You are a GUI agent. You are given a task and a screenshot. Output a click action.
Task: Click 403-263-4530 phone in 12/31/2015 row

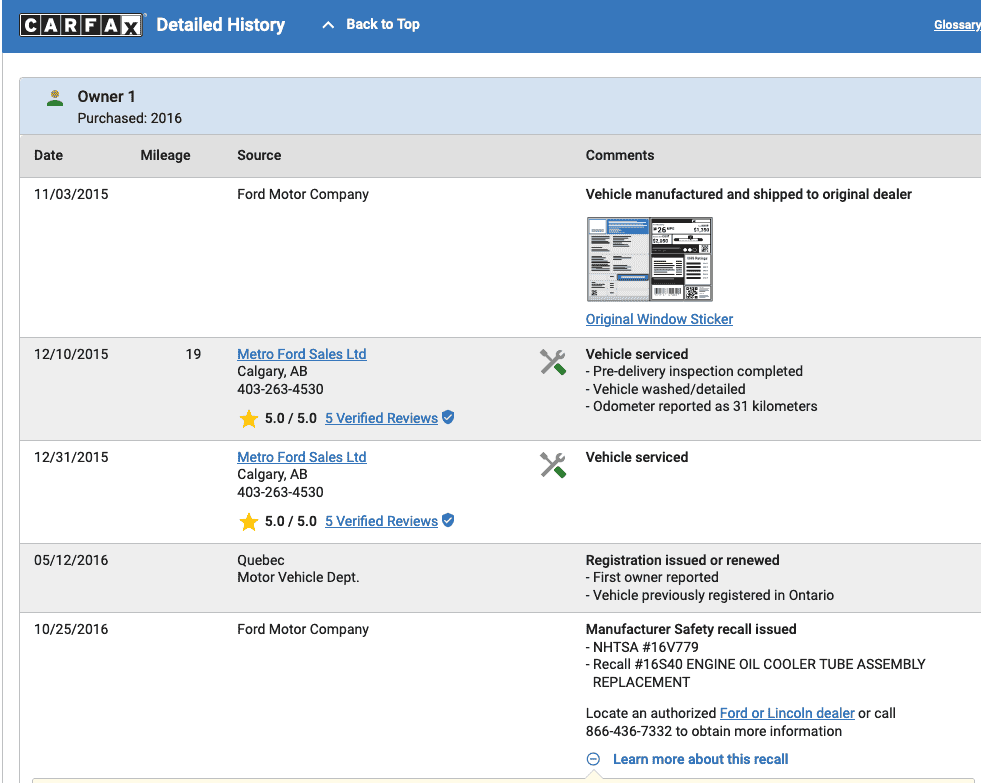(x=280, y=492)
